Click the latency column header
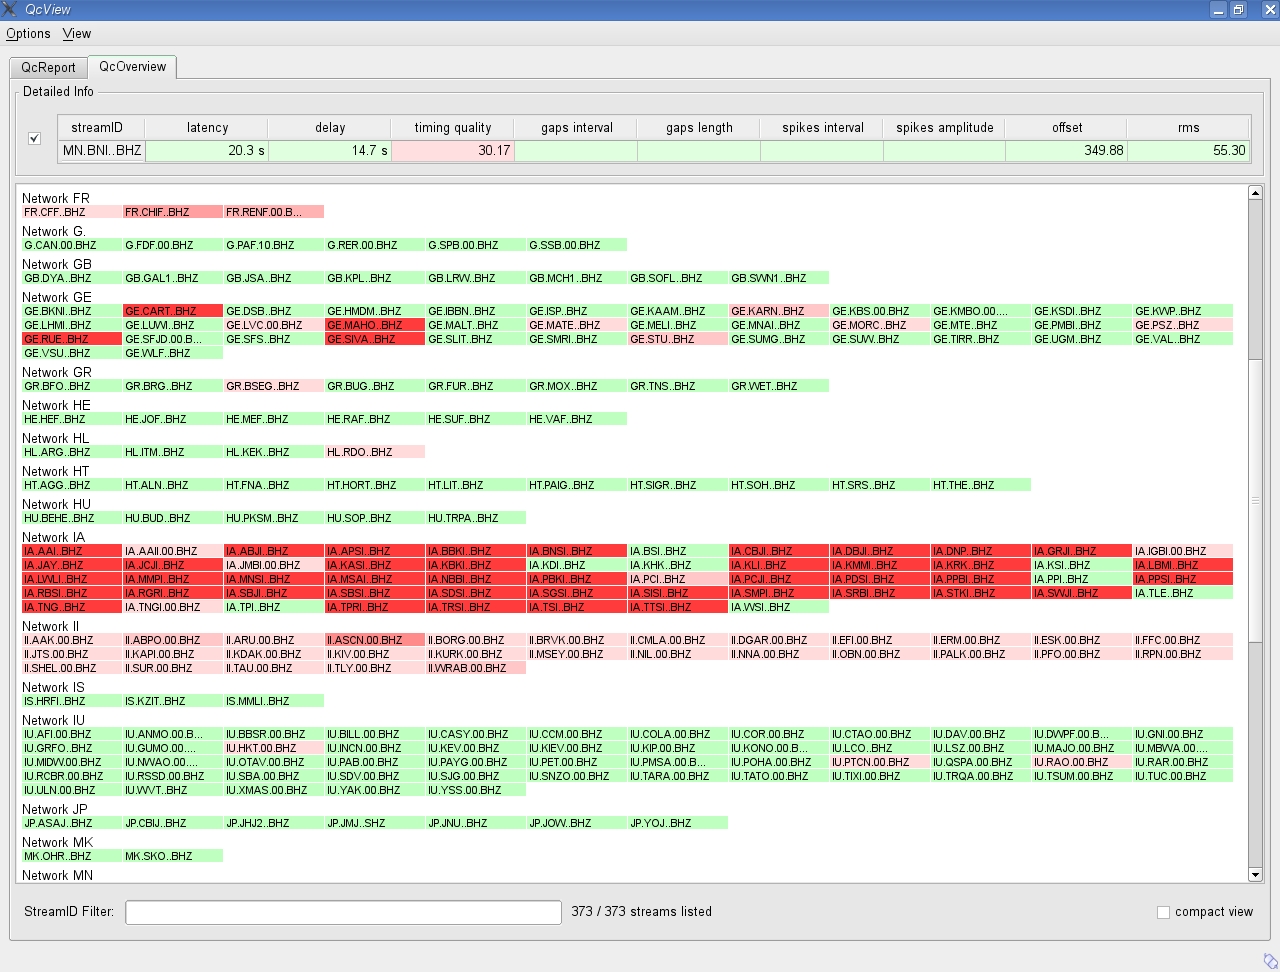1280x972 pixels. pyautogui.click(x=206, y=127)
